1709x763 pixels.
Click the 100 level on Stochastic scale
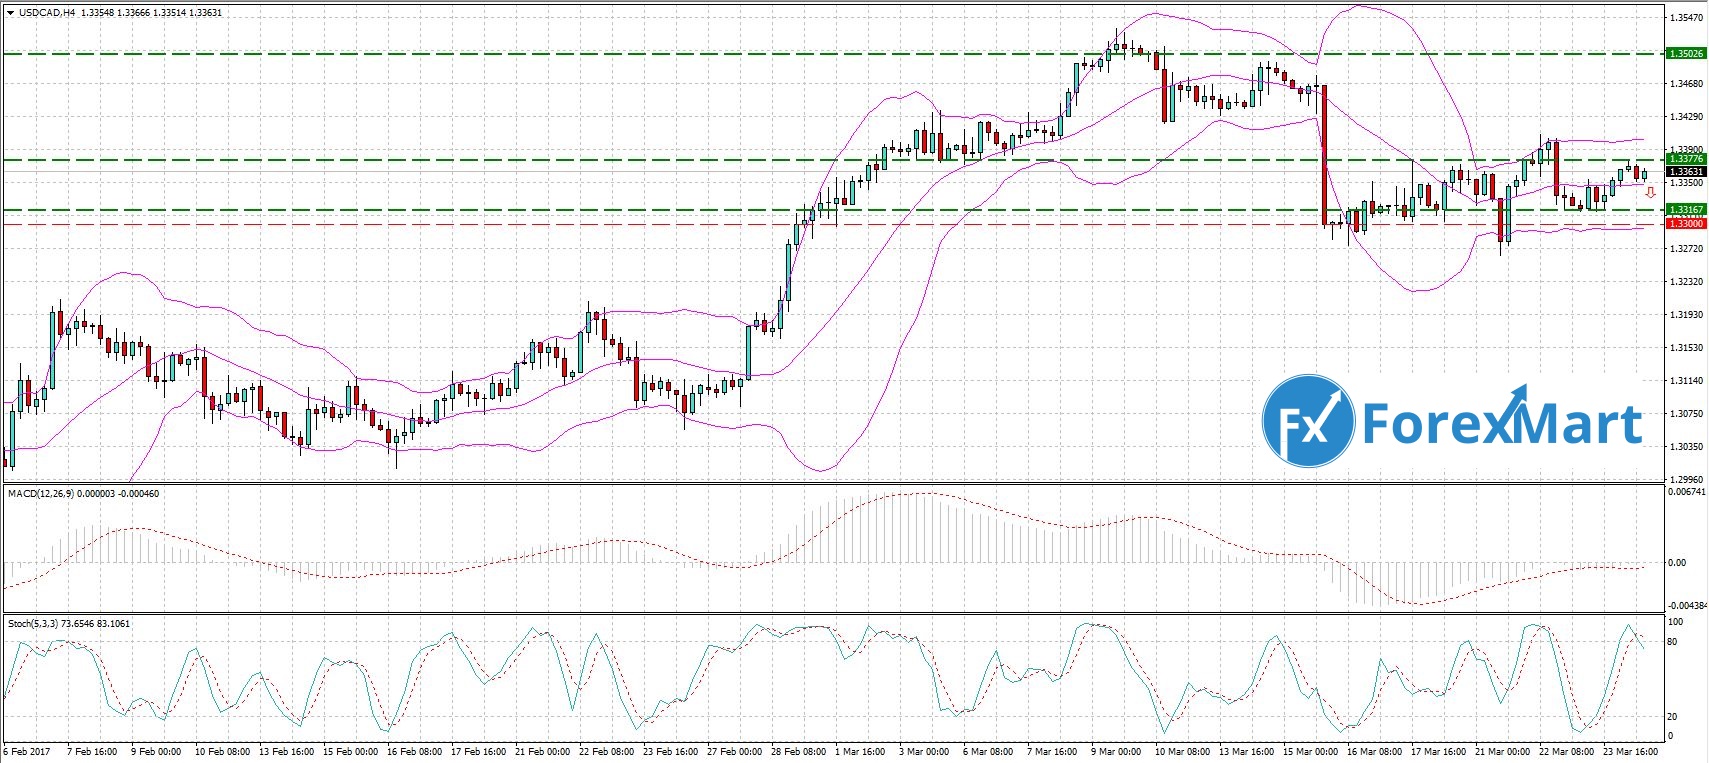(x=1676, y=622)
